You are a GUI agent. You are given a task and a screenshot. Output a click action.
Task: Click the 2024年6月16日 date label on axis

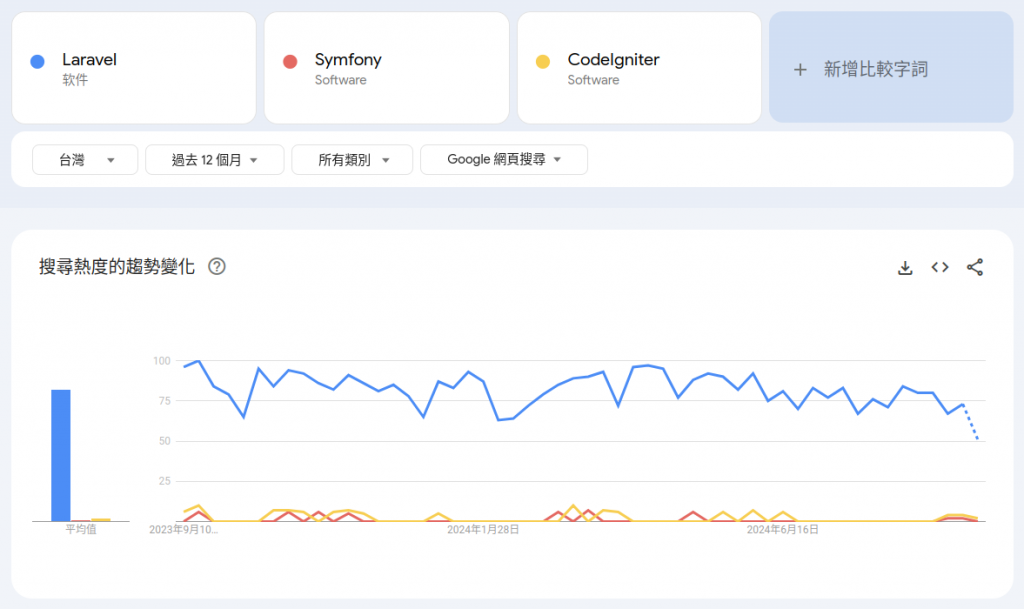point(783,530)
